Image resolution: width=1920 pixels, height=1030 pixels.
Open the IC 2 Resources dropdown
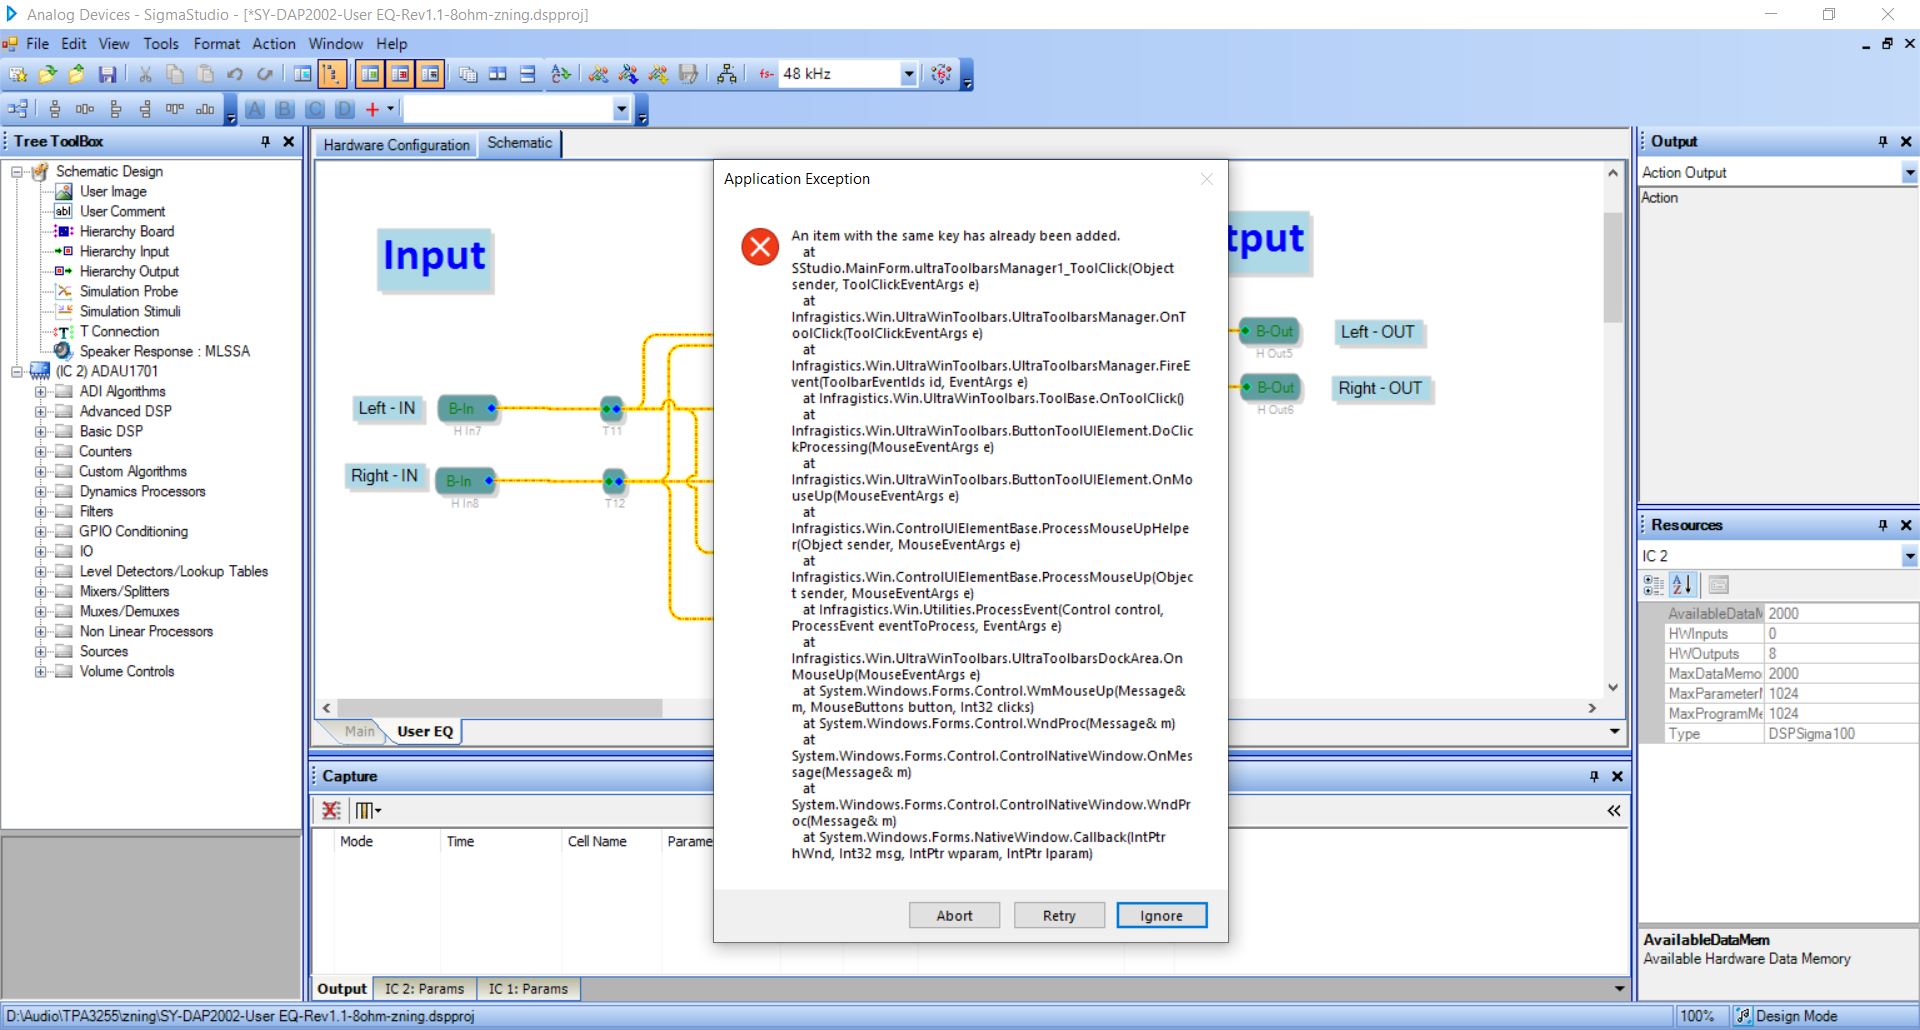coord(1909,556)
